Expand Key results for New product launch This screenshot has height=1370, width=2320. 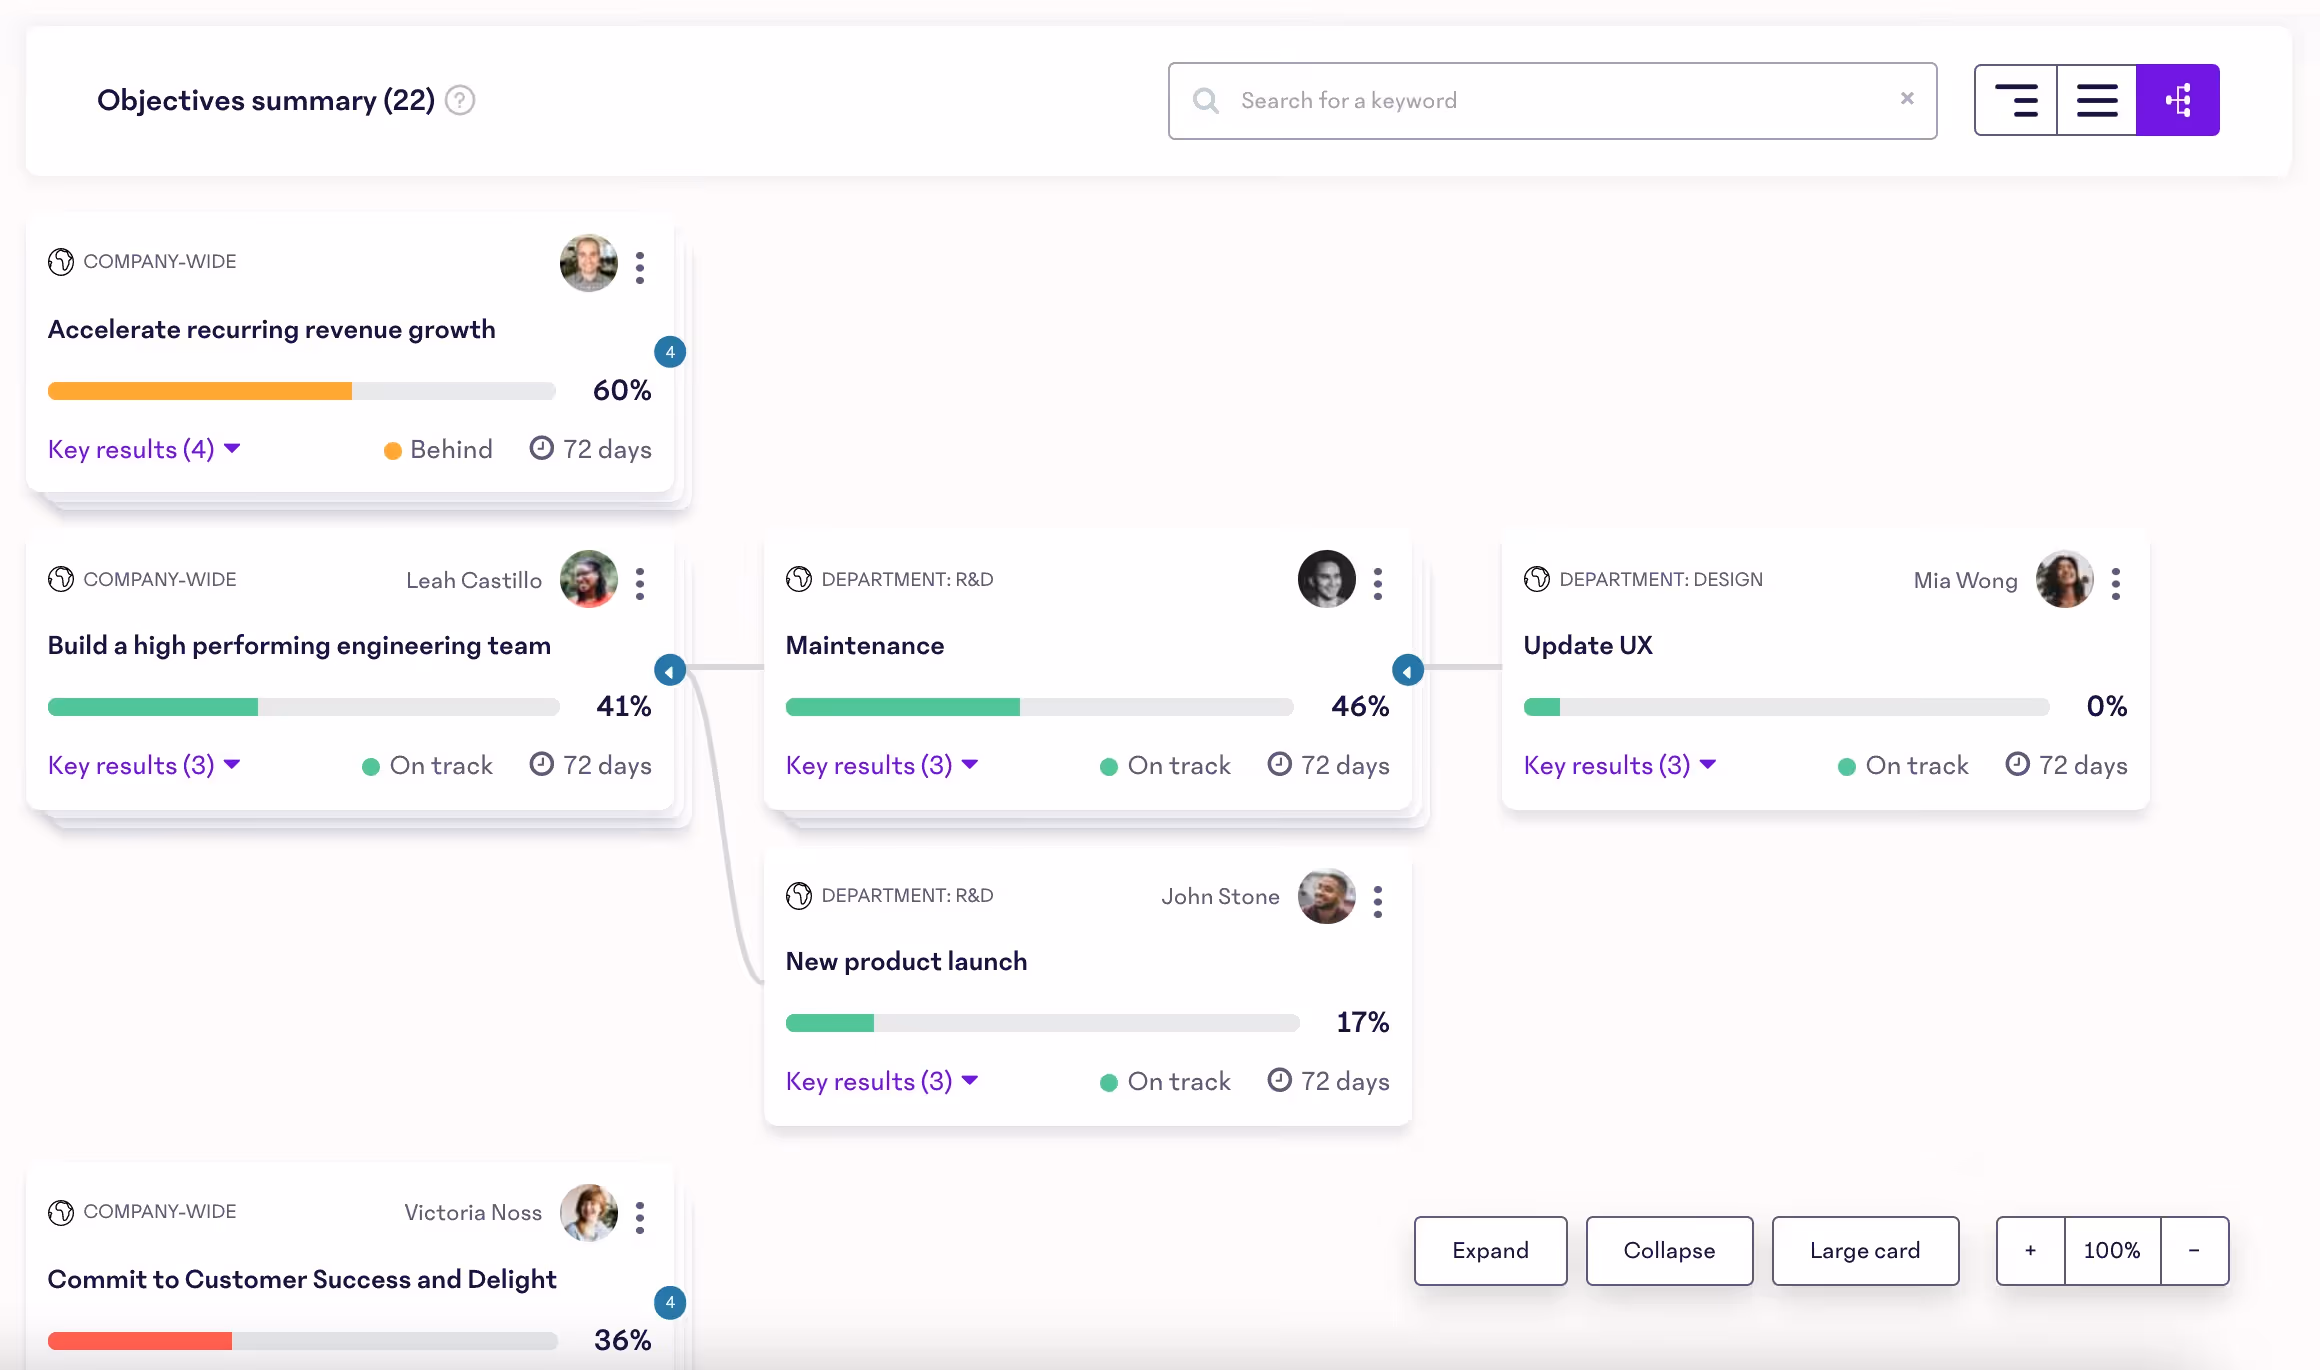point(882,1081)
